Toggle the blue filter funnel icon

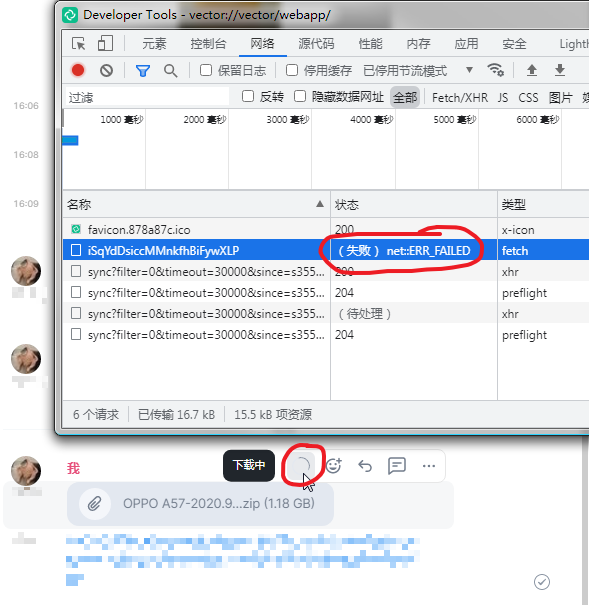pyautogui.click(x=143, y=71)
